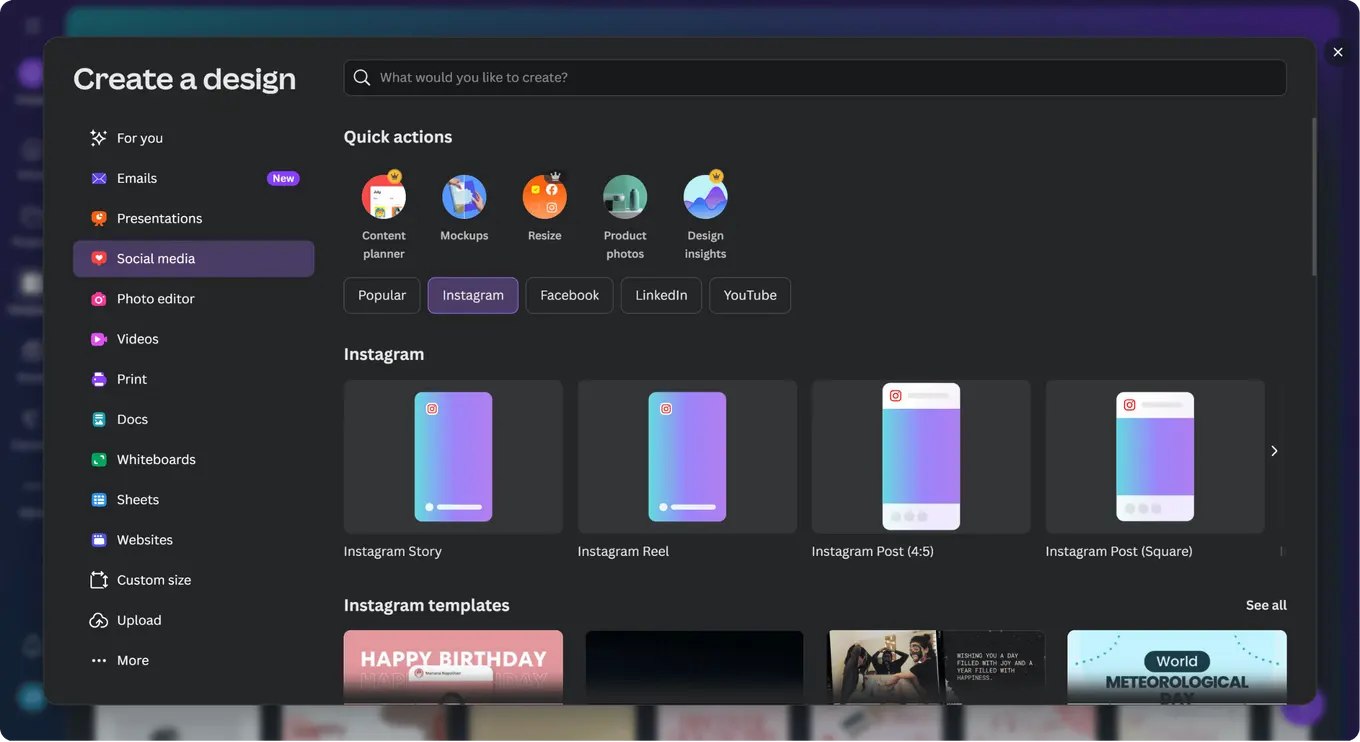
Task: Click the design search input field
Action: 815,78
